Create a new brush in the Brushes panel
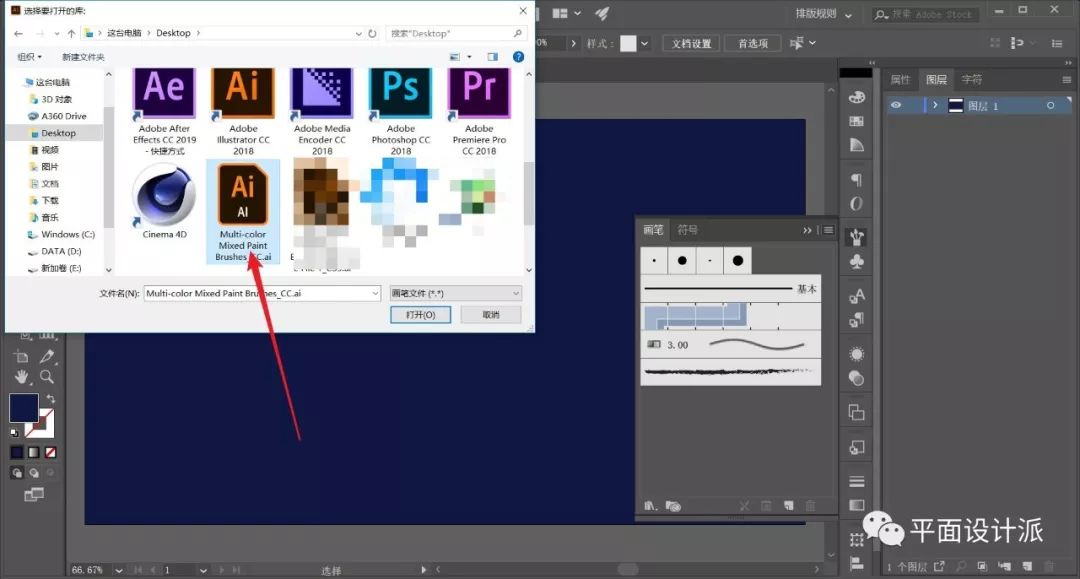 pos(789,506)
